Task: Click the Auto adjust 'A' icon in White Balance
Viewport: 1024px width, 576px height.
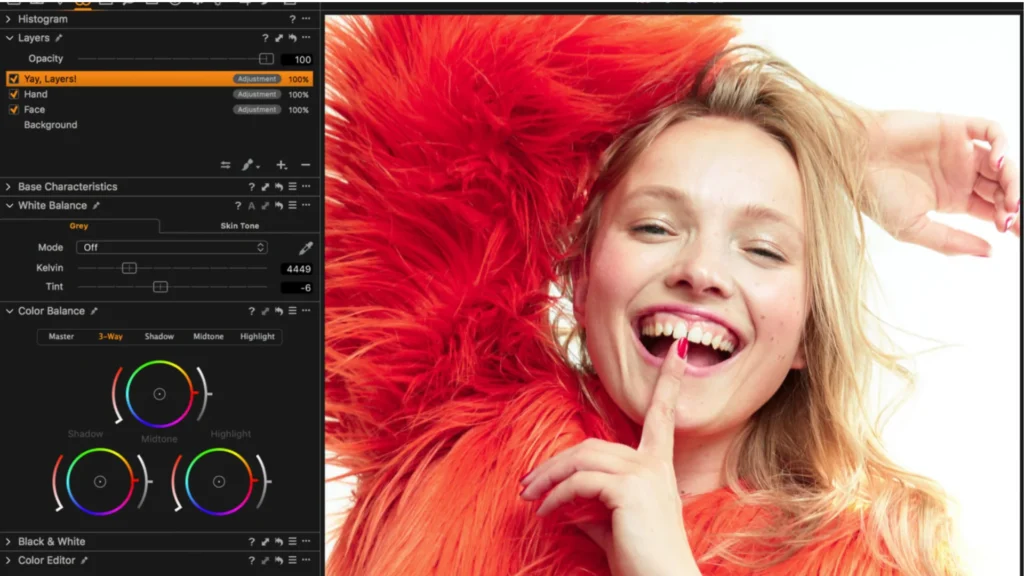Action: [x=252, y=205]
